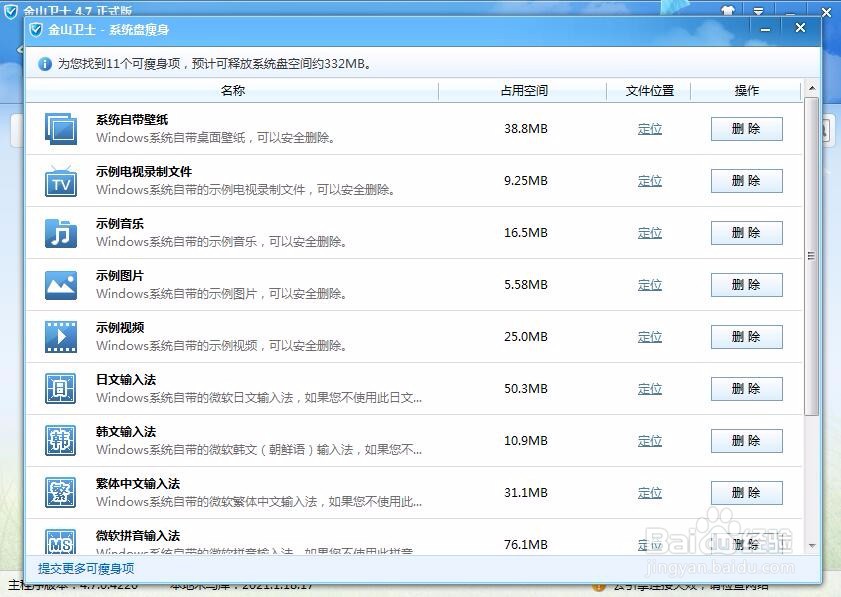Screen dimensions: 841x597
Task: Delete the 微软拼音输入法 item
Action: coord(746,544)
